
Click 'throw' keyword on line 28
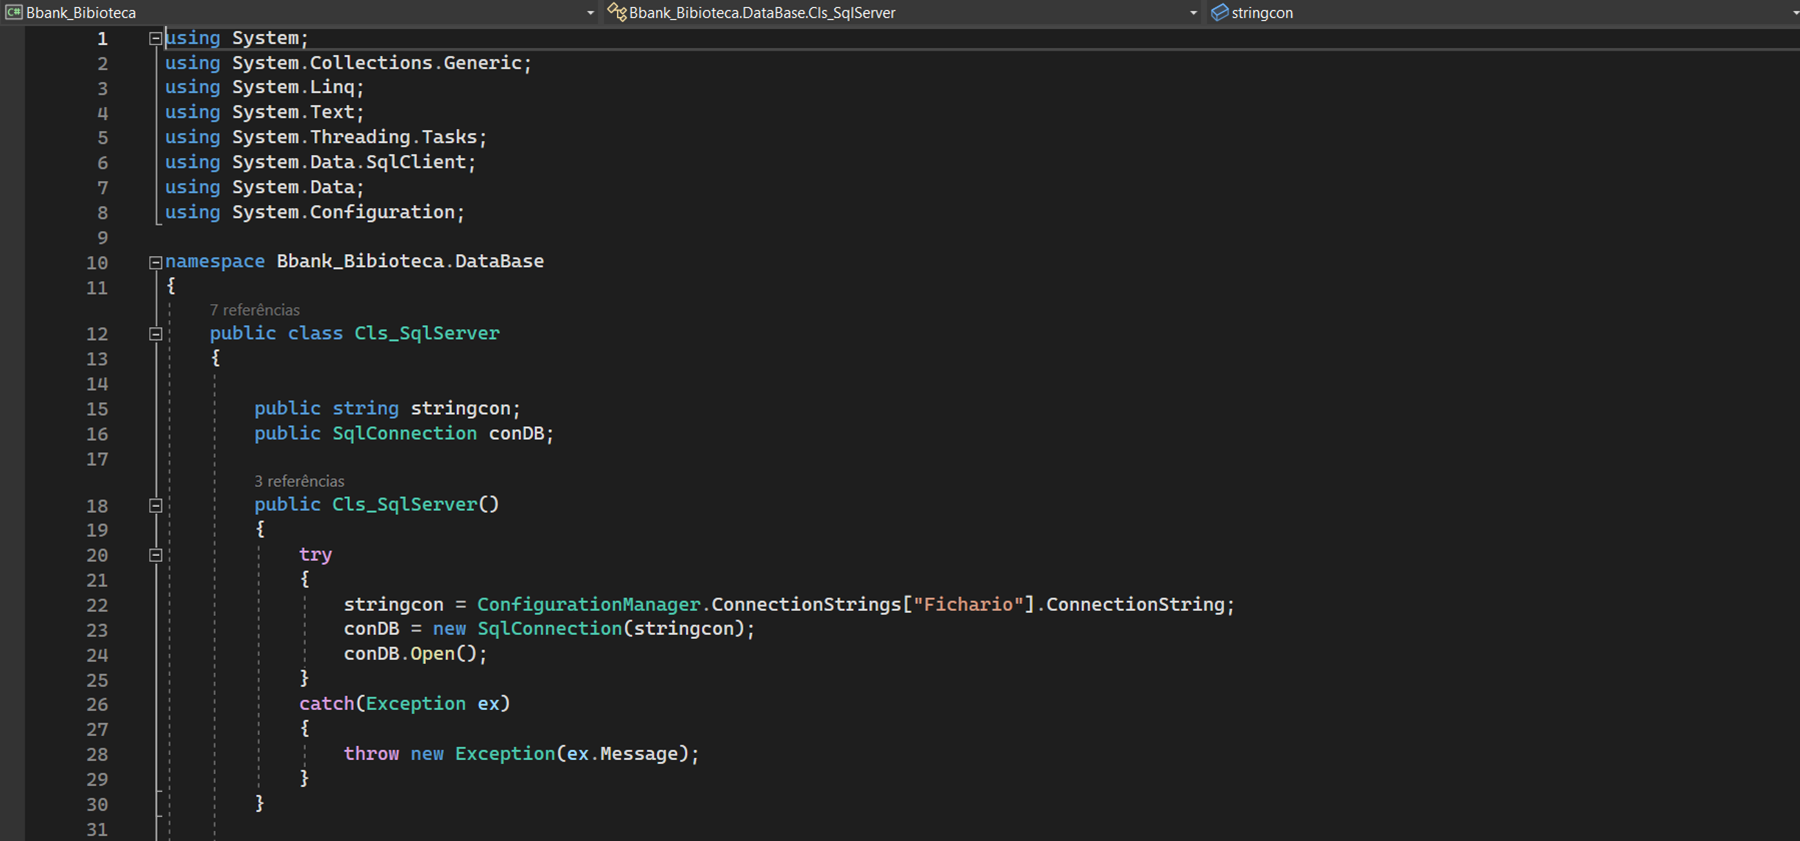371,753
